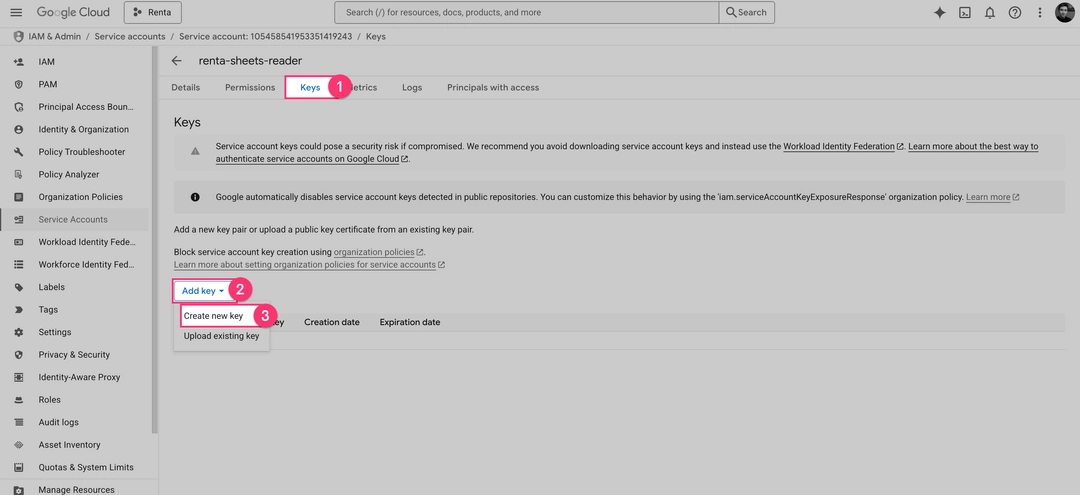Follow the organization policies link

[374, 252]
